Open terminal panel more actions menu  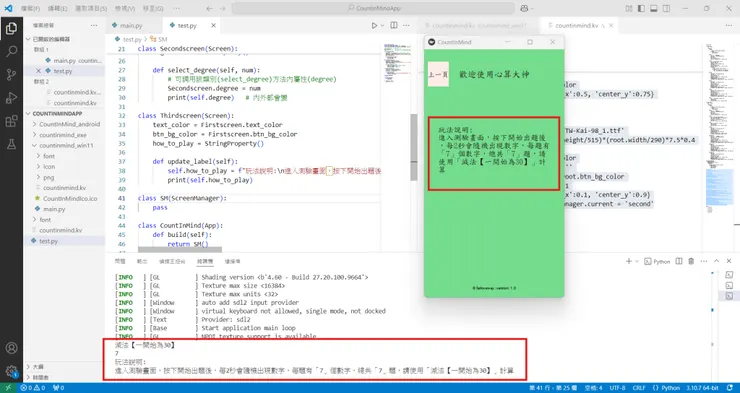(x=704, y=261)
